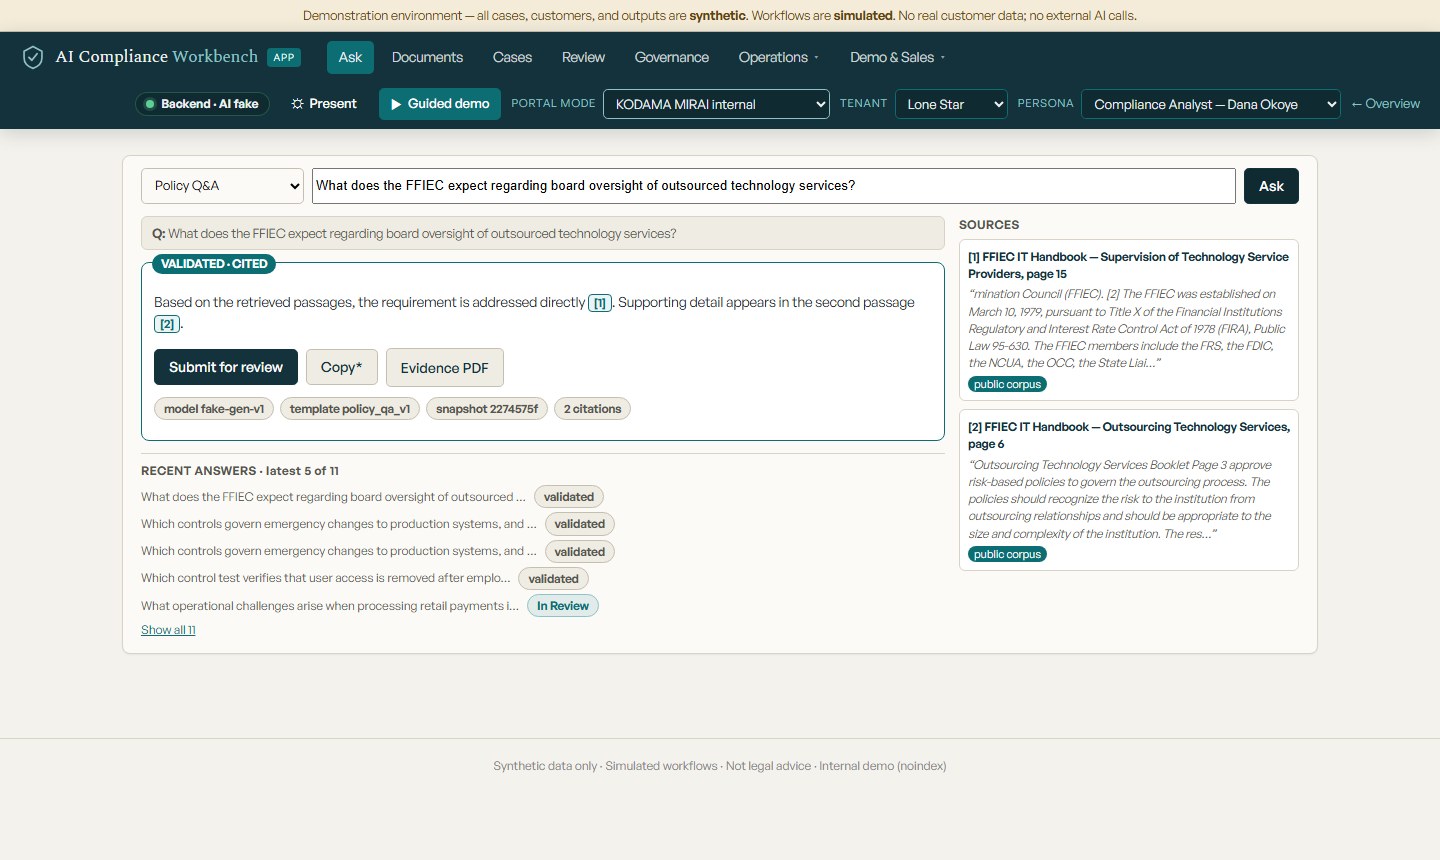Image resolution: width=1440 pixels, height=860 pixels.
Task: Toggle Present mode sun icon
Action: click(297, 104)
